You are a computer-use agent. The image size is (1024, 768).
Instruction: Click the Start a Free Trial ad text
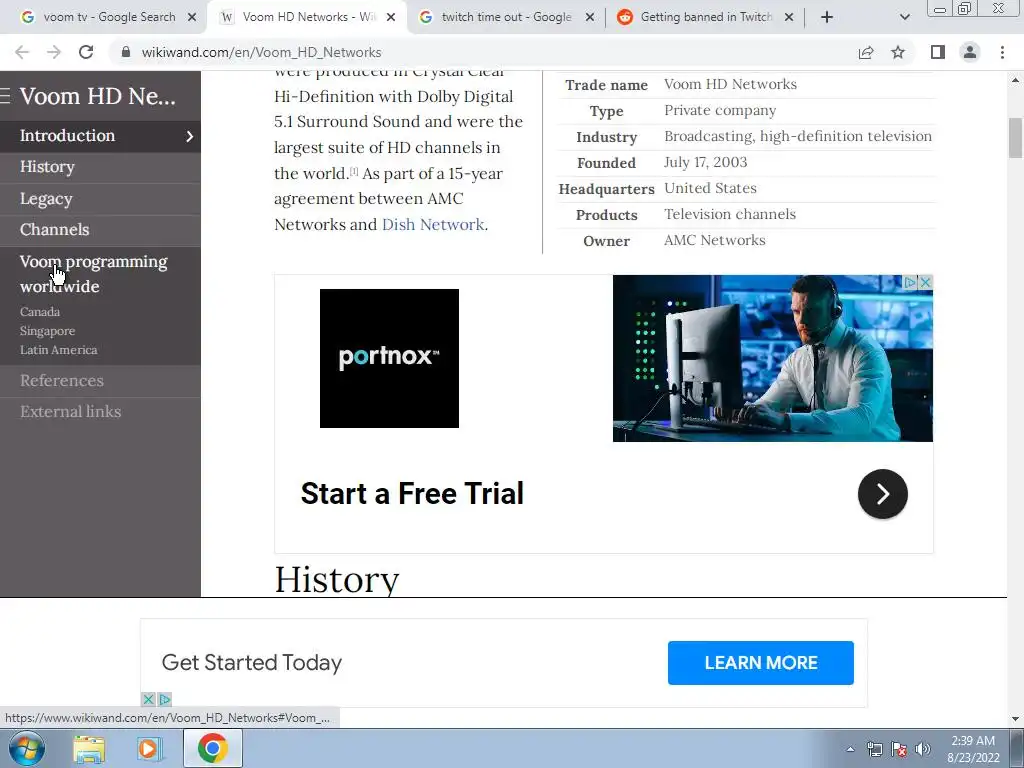[412, 494]
